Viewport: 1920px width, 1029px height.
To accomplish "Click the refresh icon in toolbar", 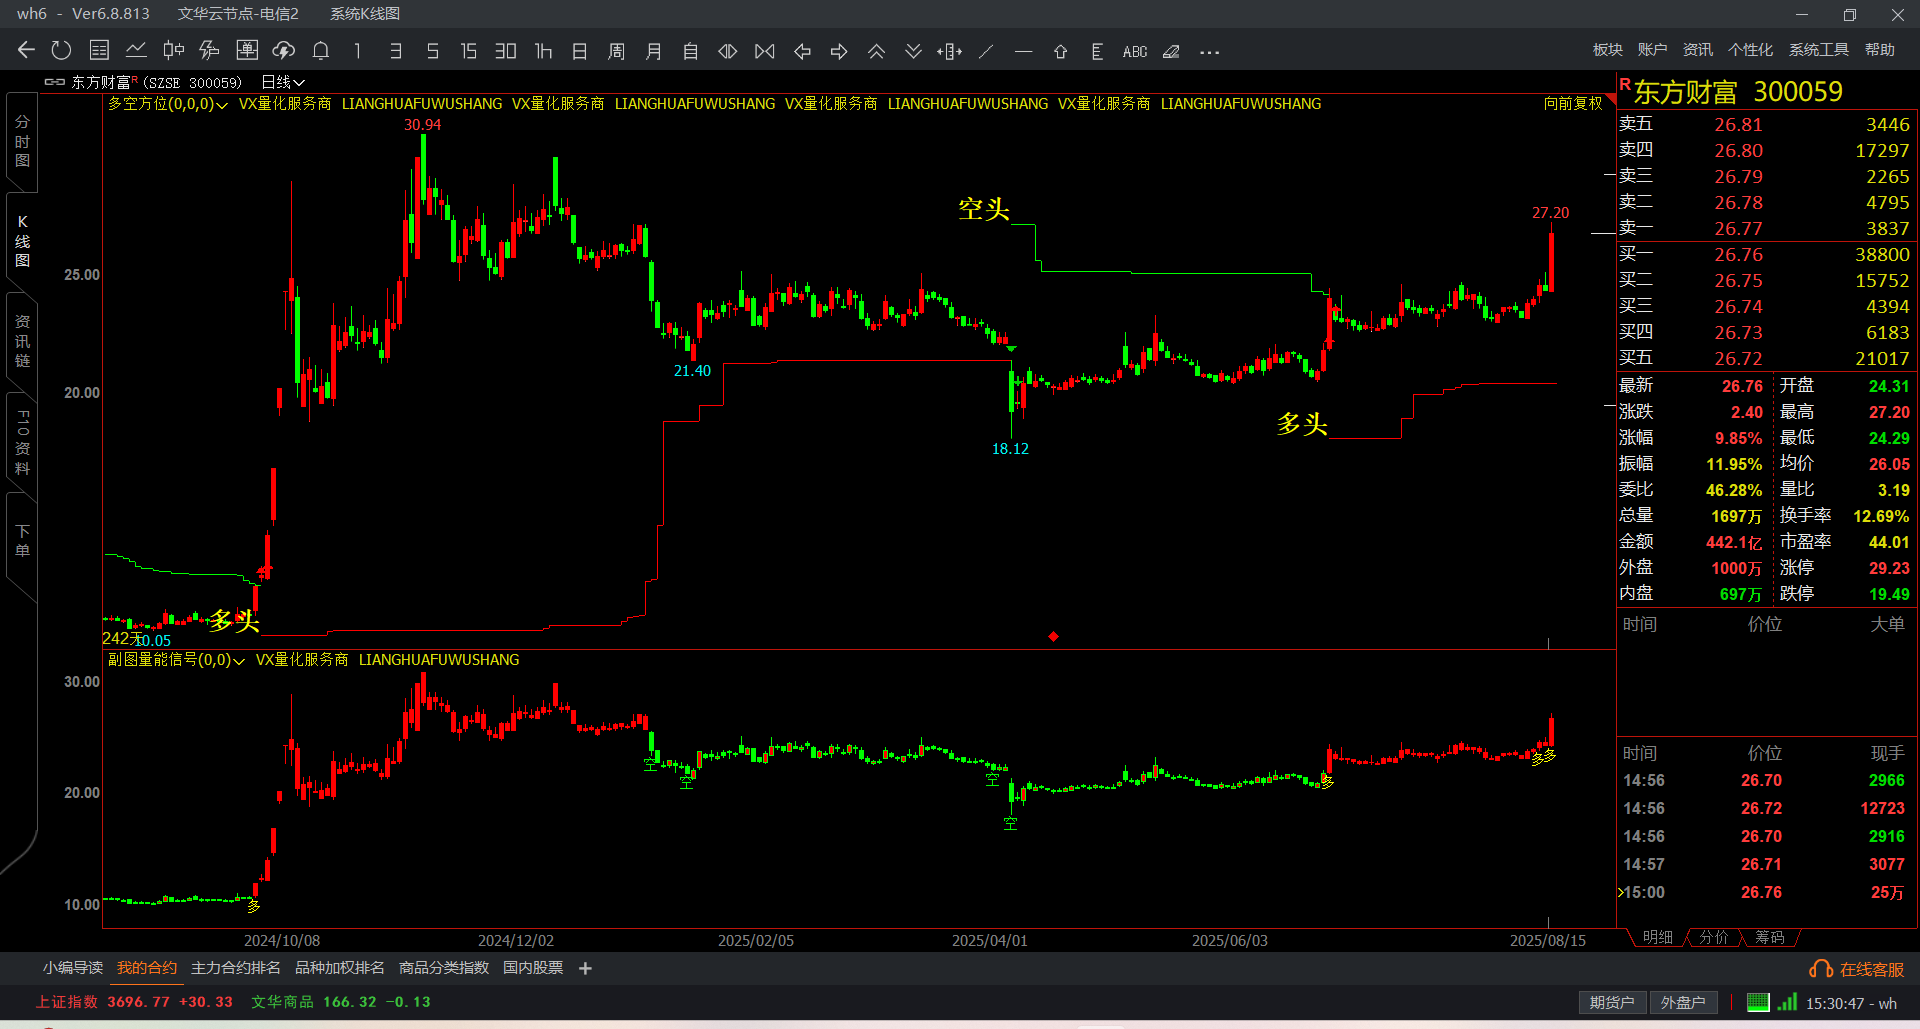I will (x=61, y=50).
